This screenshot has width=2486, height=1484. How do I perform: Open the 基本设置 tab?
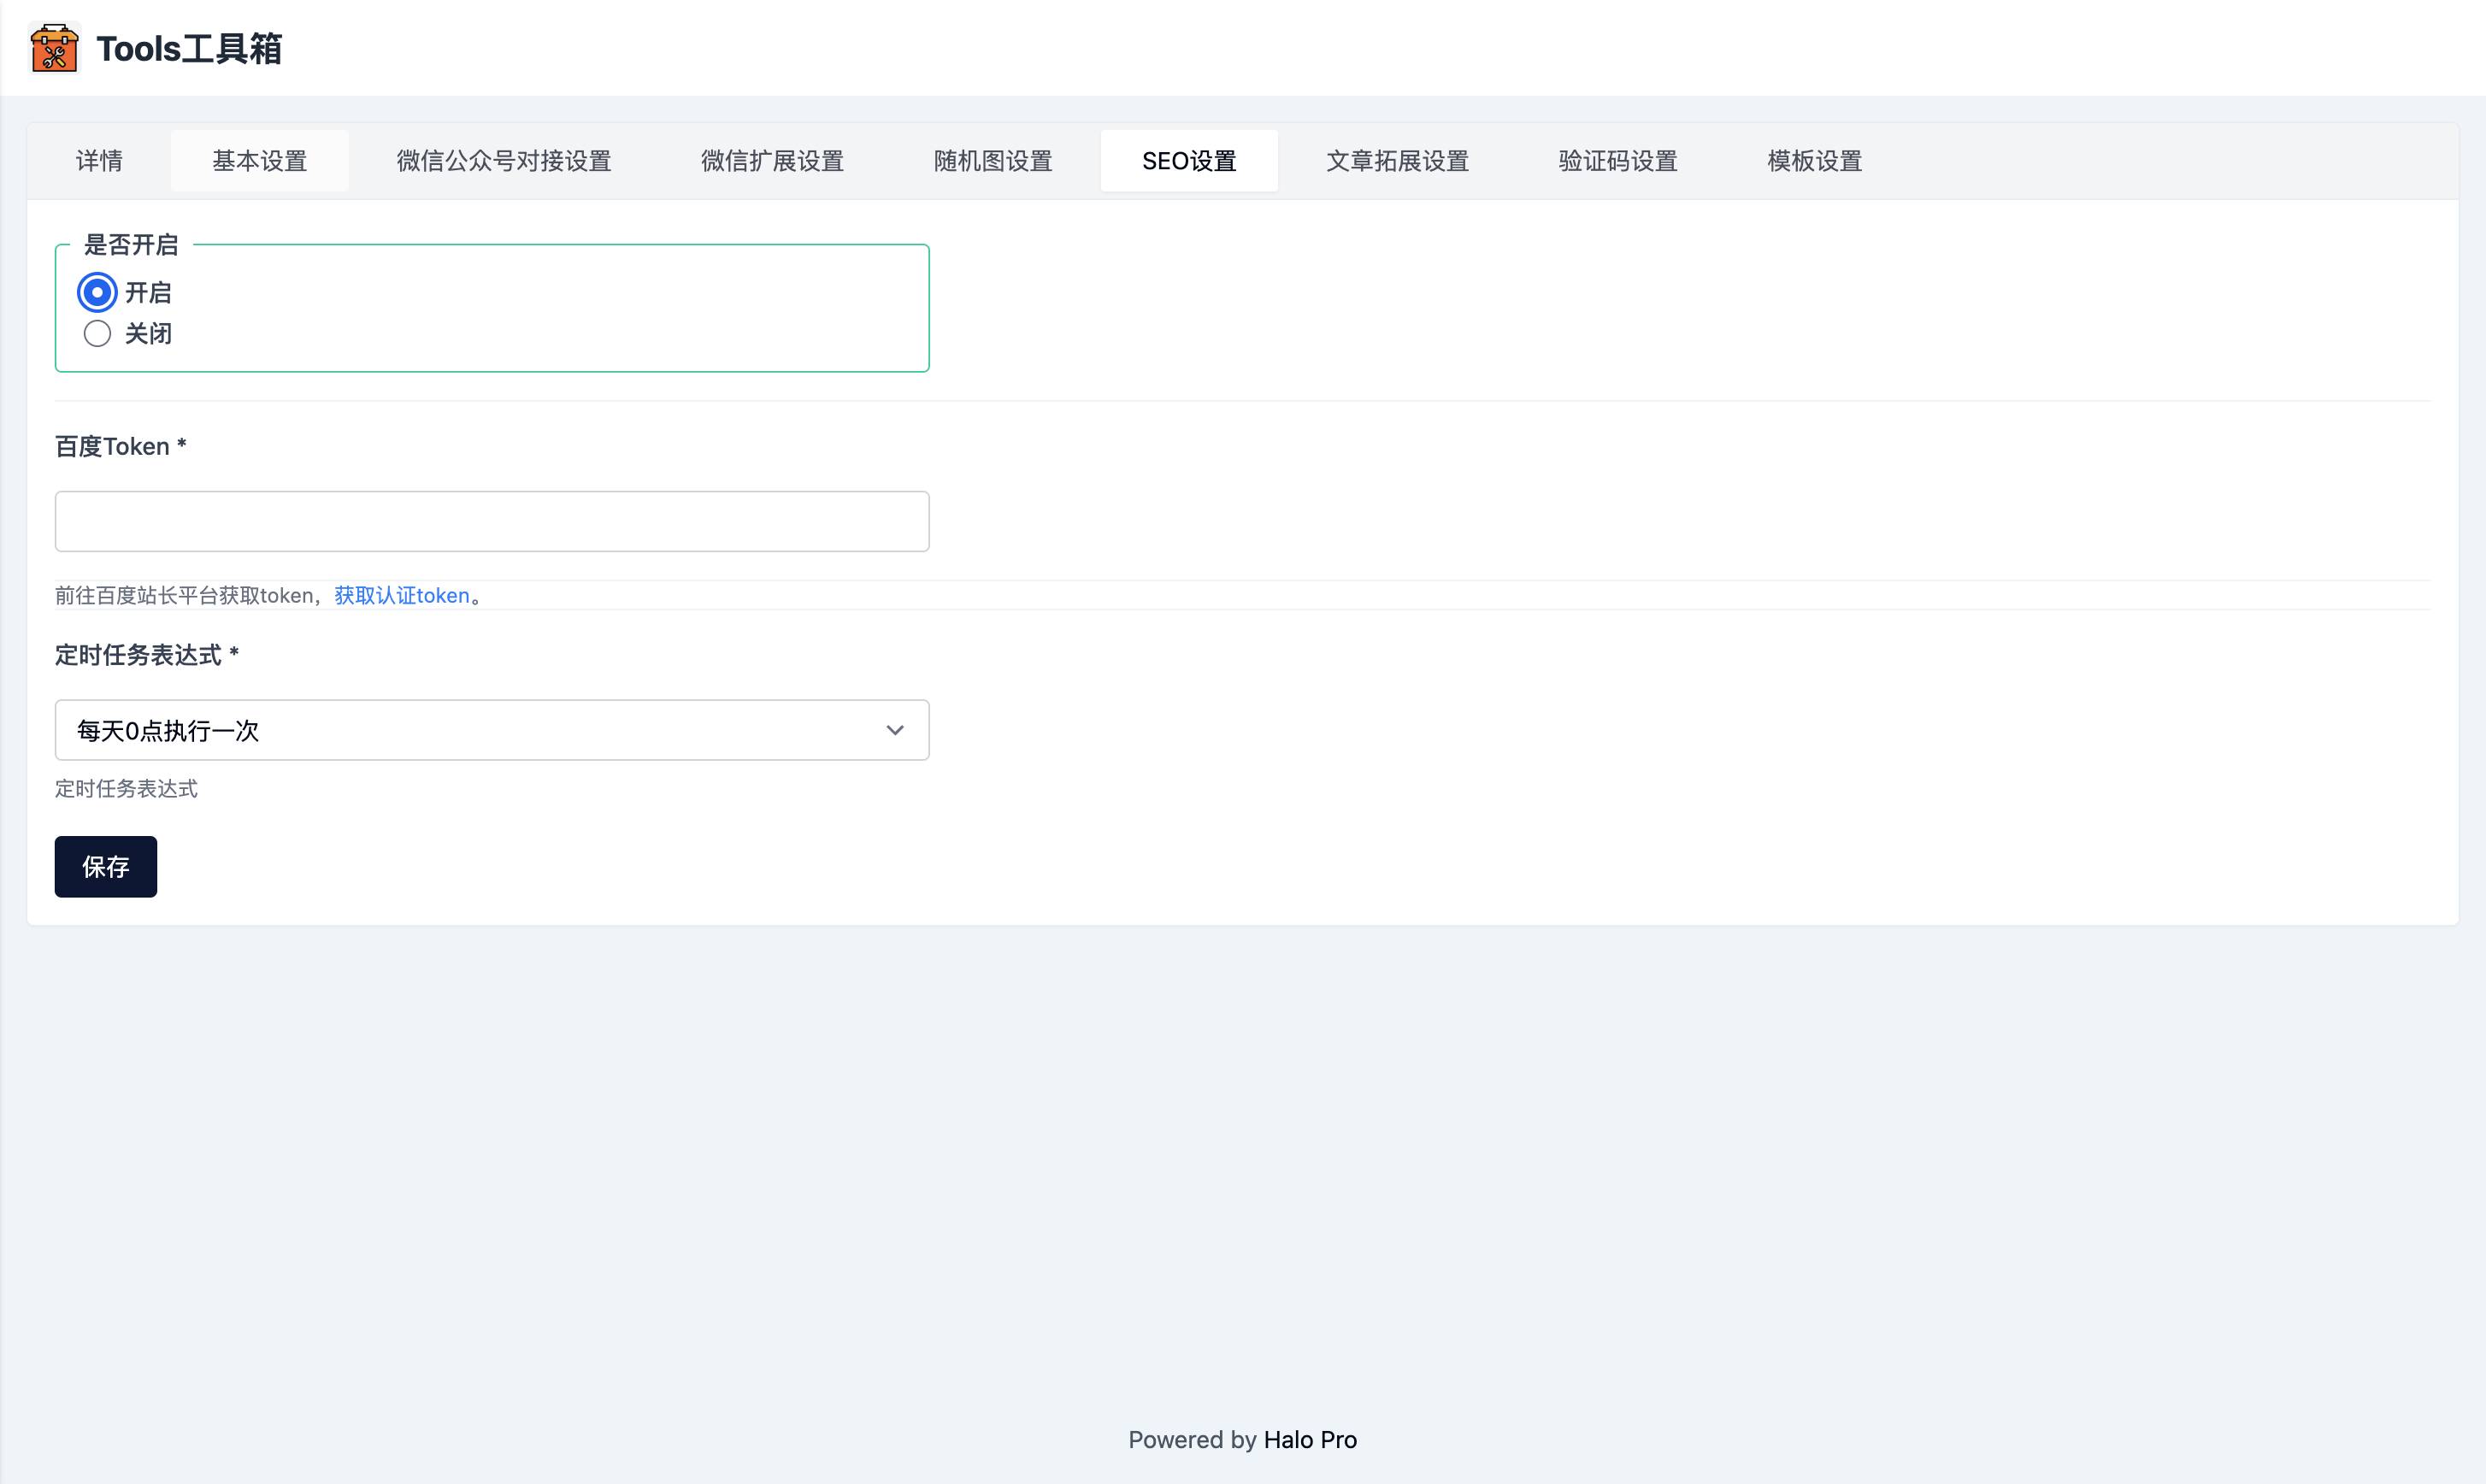[x=259, y=161]
